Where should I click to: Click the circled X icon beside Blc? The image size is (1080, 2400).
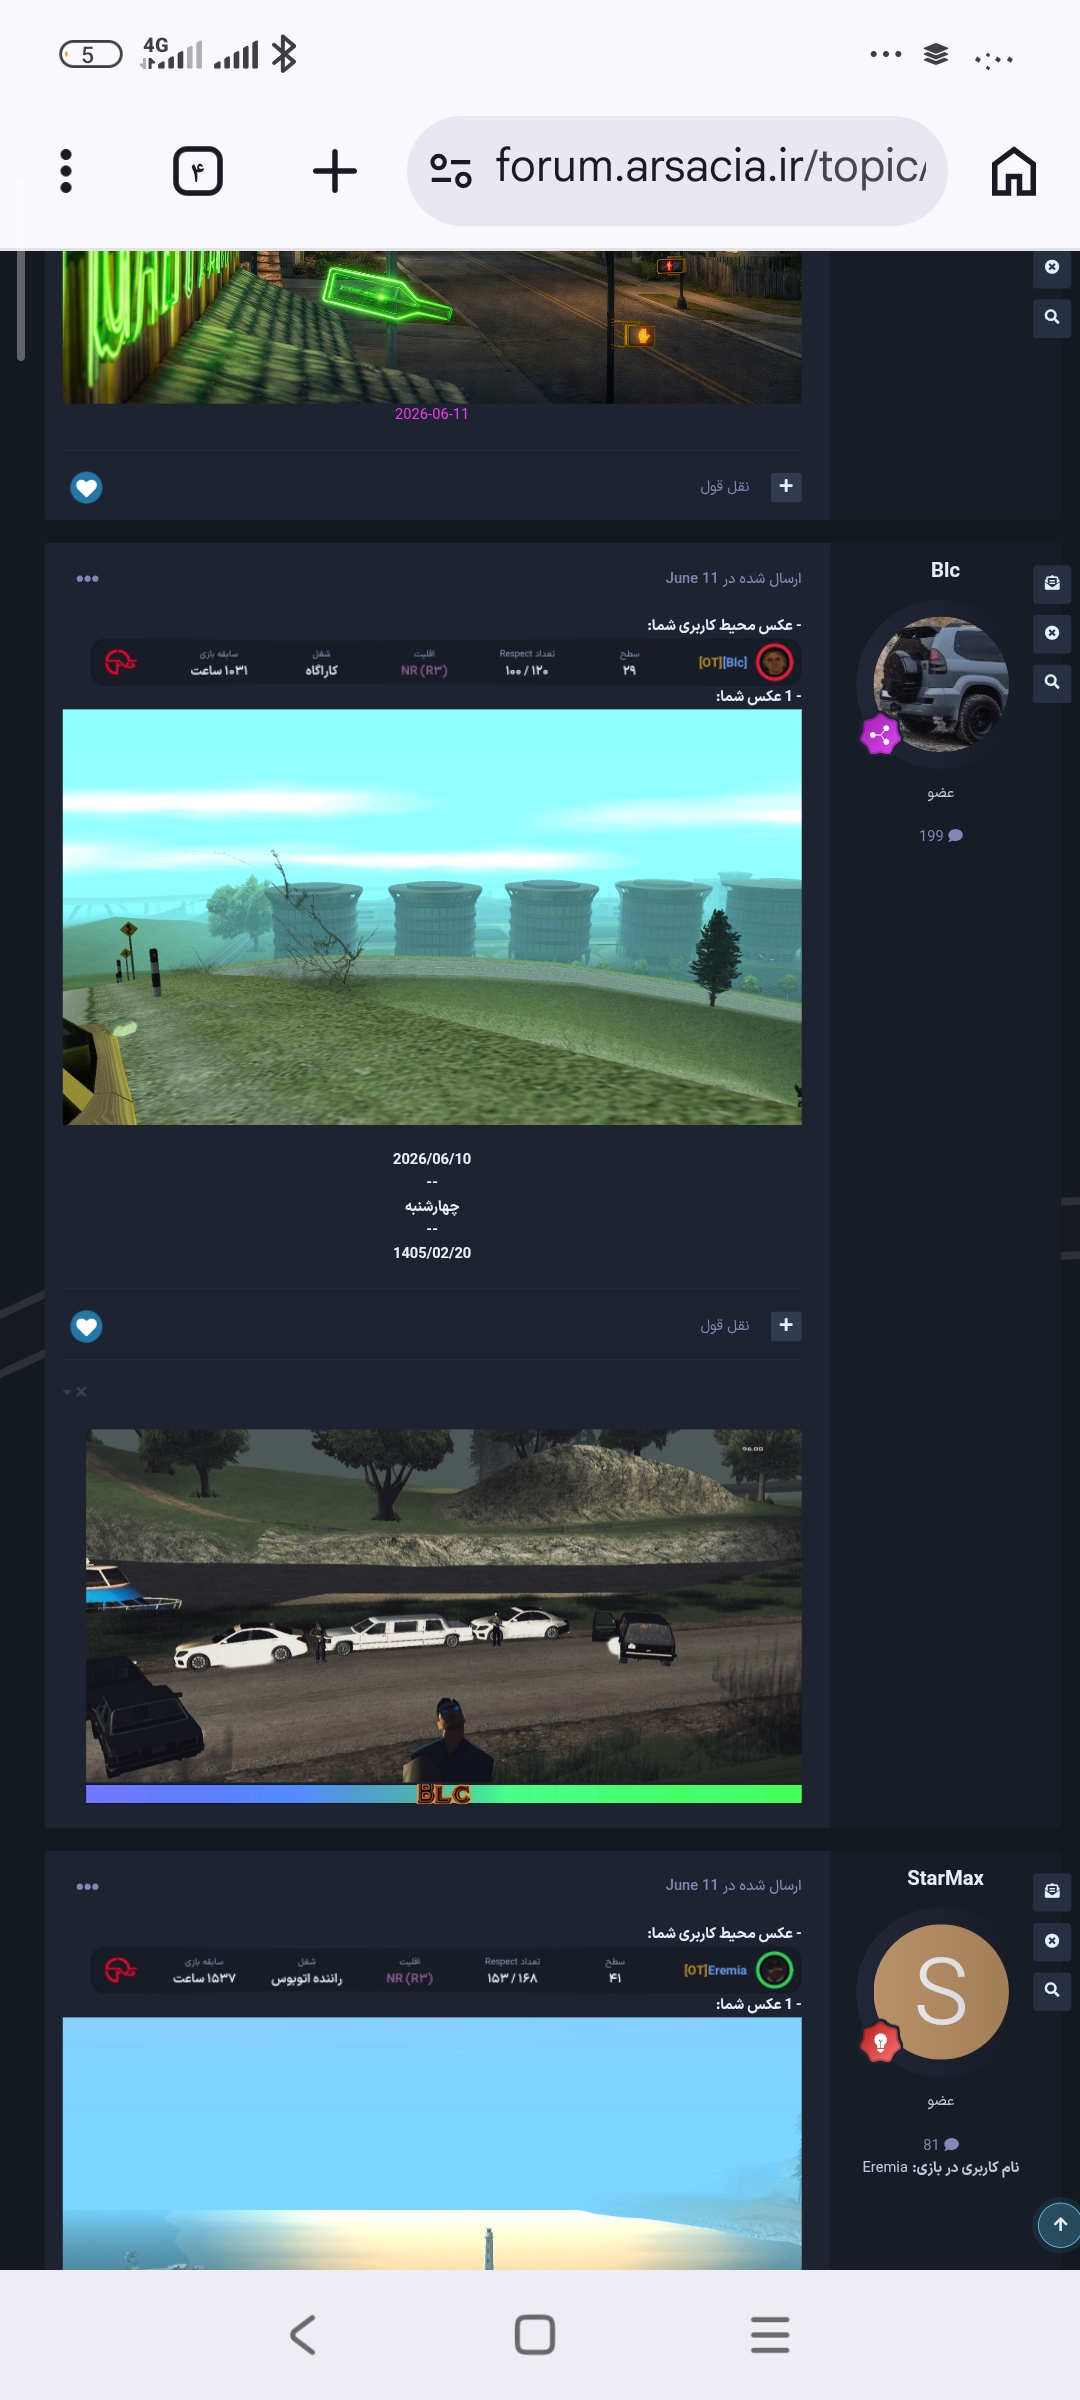point(1052,633)
